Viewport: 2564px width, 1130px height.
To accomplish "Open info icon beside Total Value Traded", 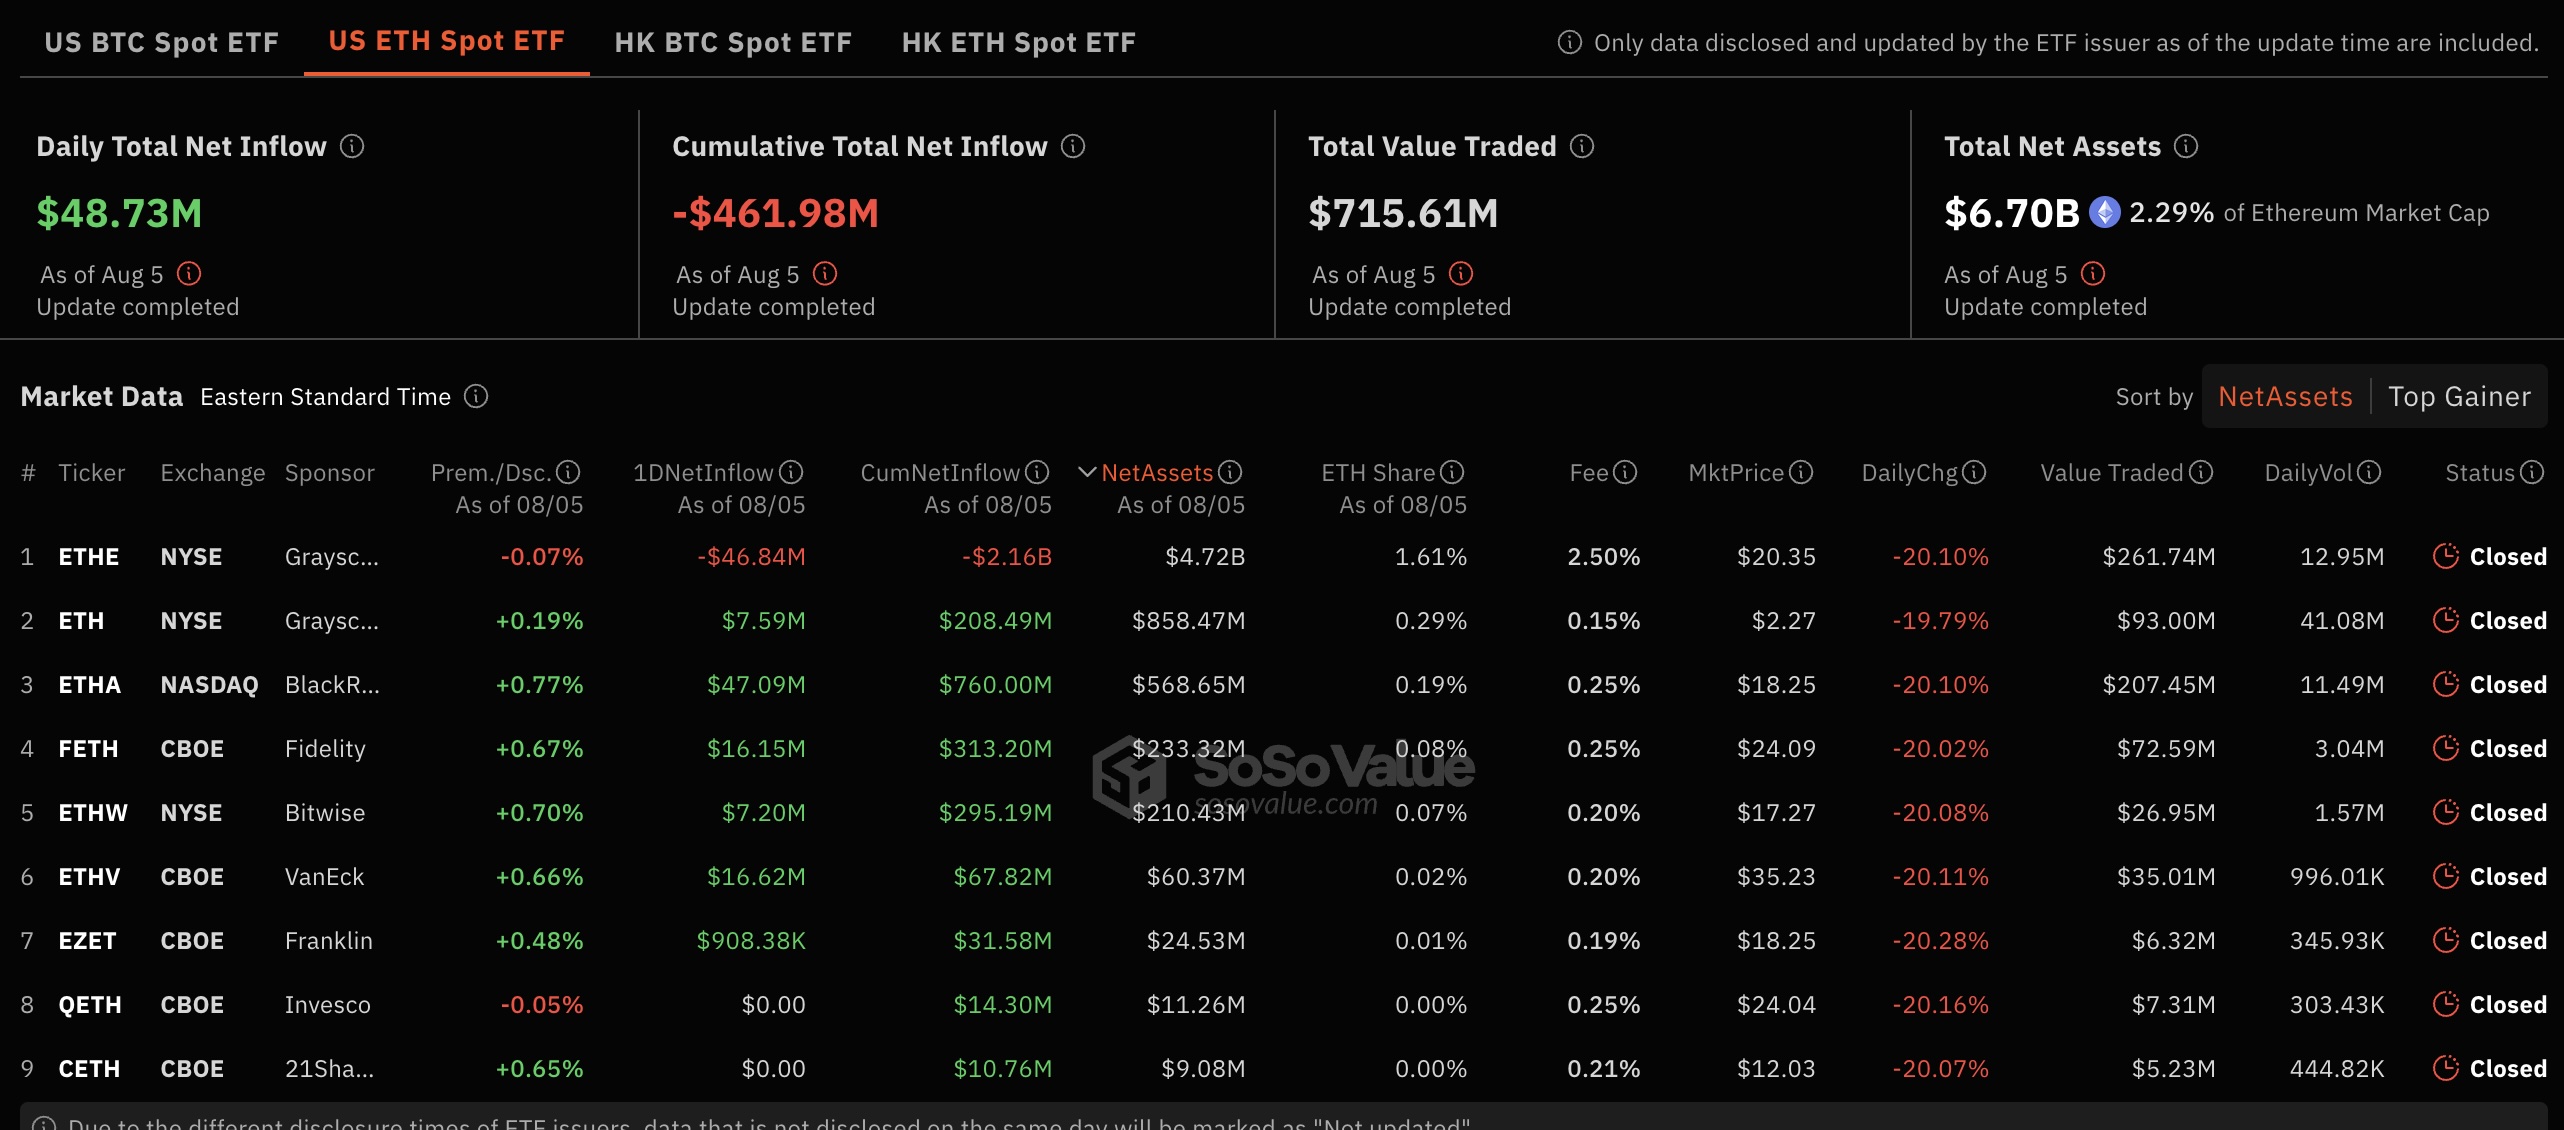I will tap(1582, 147).
